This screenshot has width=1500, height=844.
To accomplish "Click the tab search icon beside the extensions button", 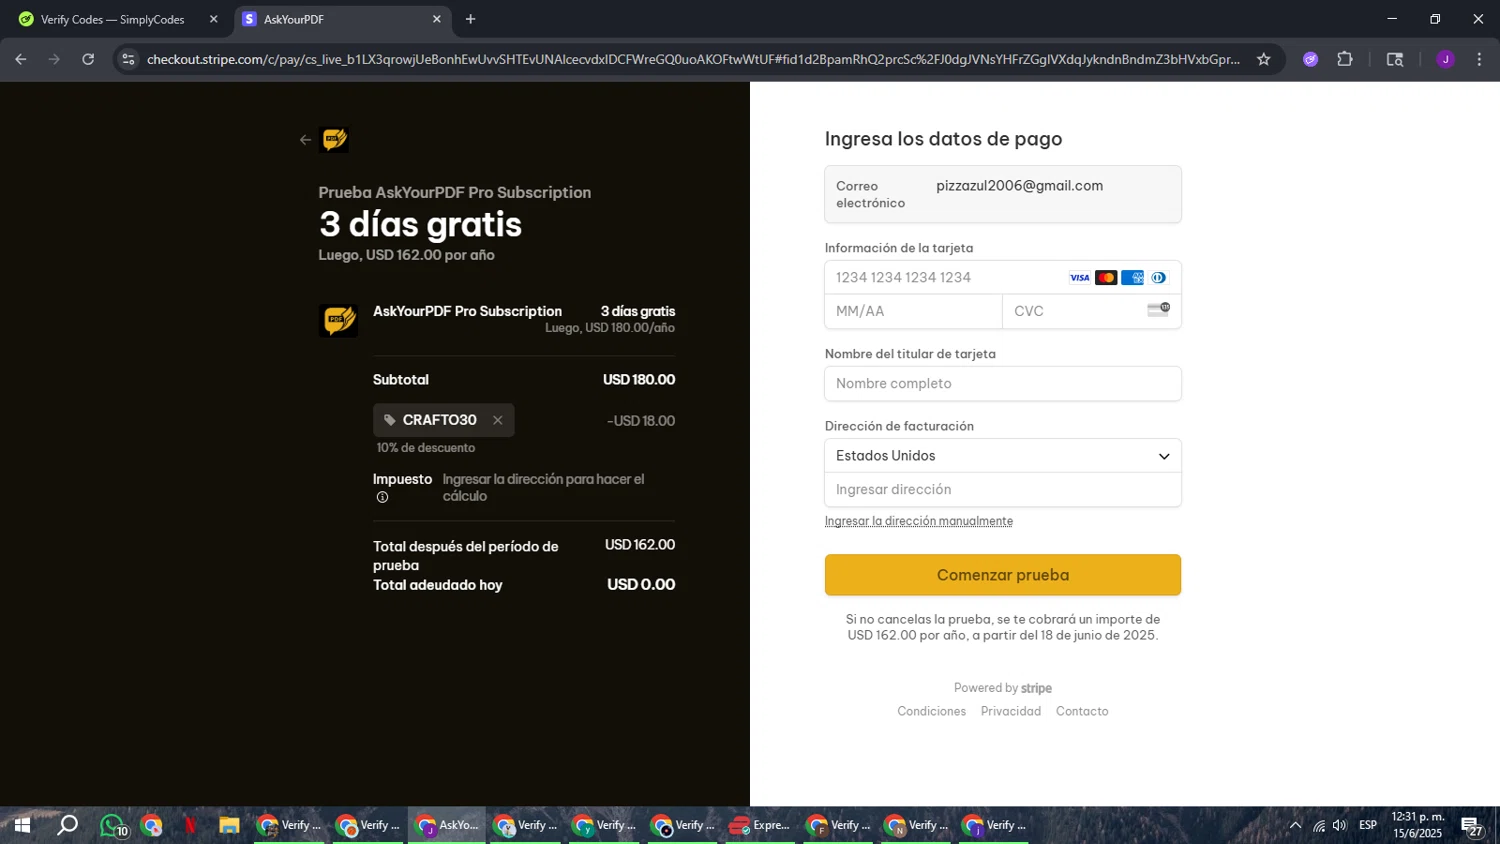I will tap(1395, 59).
